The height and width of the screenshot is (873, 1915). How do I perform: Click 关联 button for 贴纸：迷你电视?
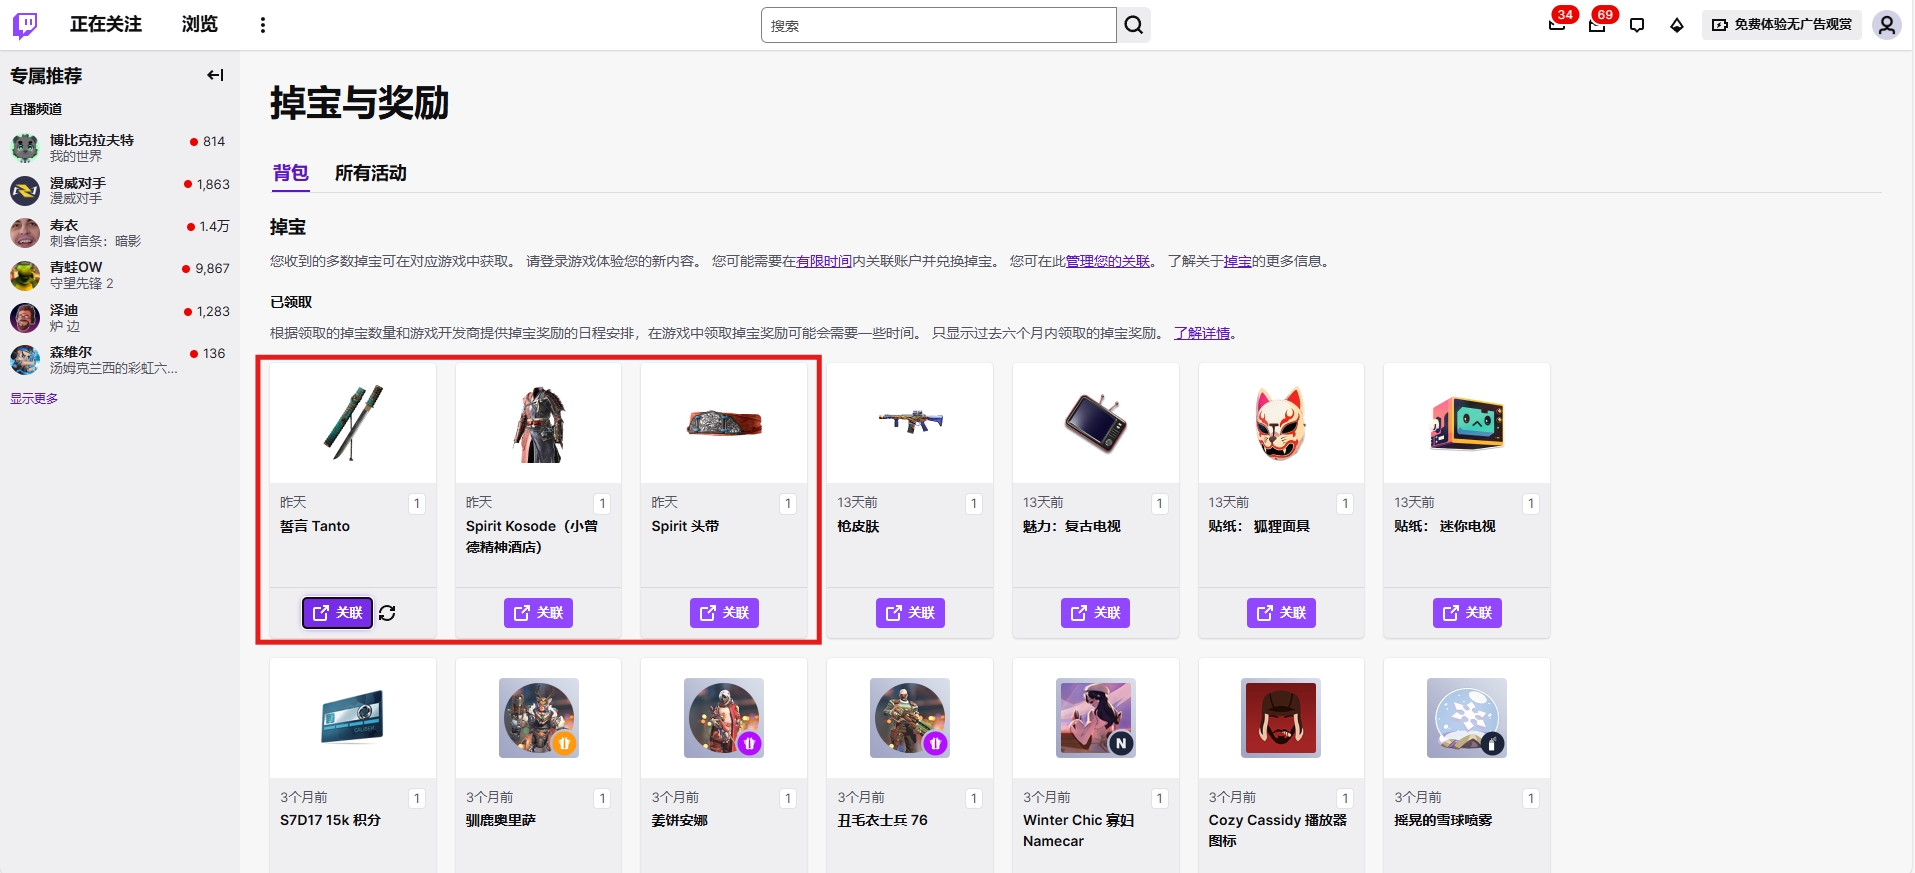[1467, 613]
